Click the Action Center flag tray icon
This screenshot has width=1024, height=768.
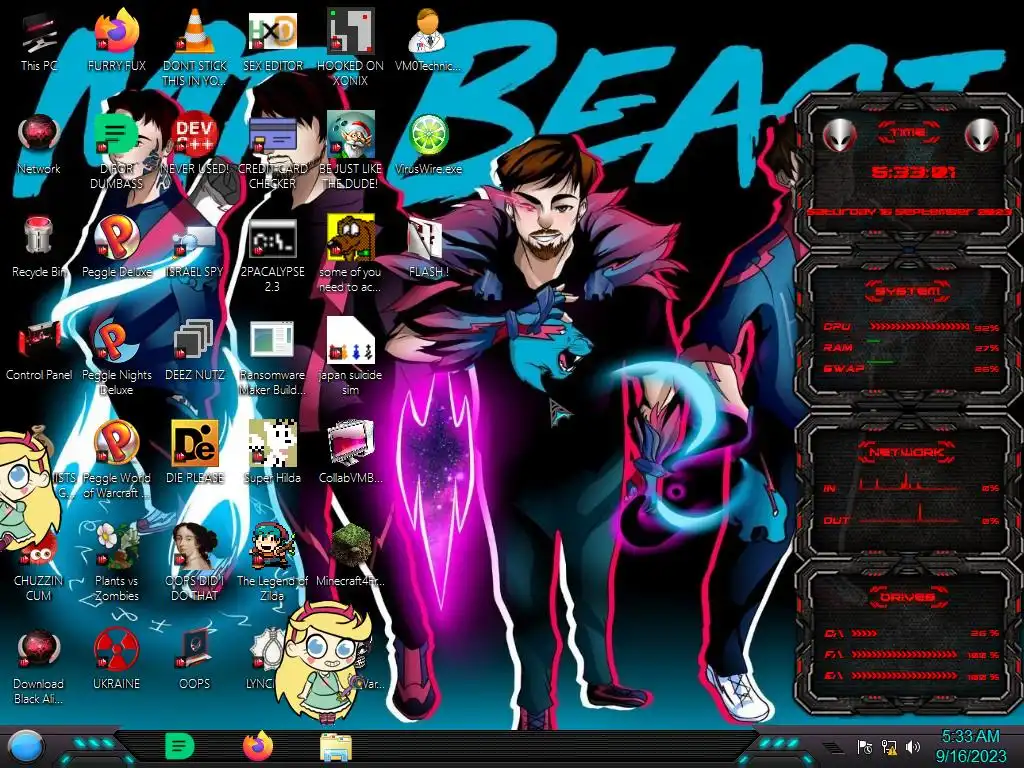[x=865, y=746]
